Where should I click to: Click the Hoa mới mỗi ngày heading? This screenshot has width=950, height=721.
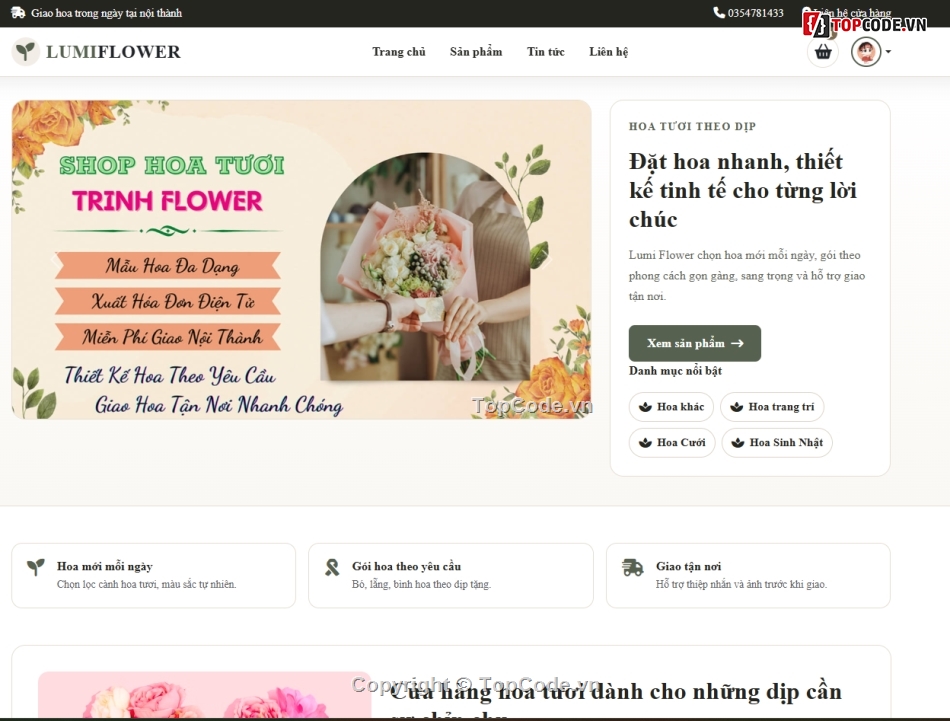click(105, 566)
